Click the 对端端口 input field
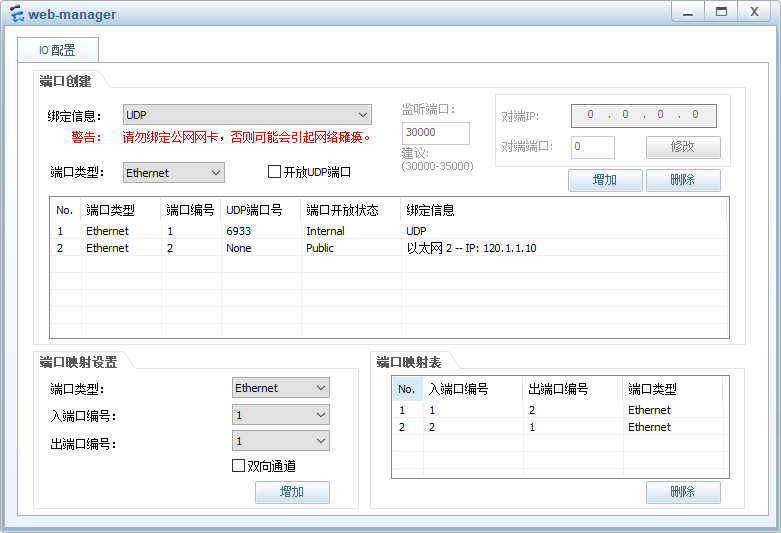Viewport: 781px width, 533px height. click(x=593, y=147)
